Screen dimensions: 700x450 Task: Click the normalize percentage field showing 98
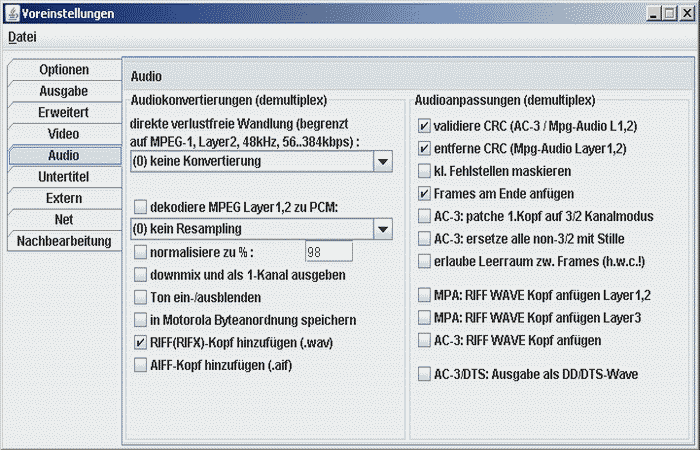328,252
